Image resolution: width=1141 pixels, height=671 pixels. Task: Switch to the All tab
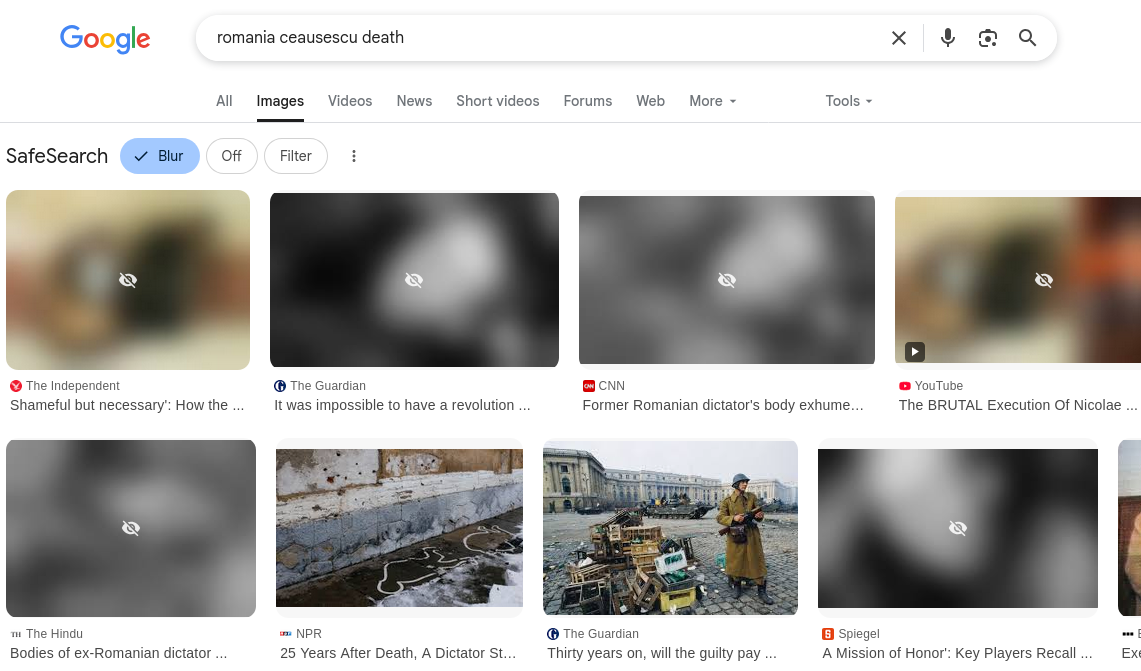pyautogui.click(x=224, y=101)
